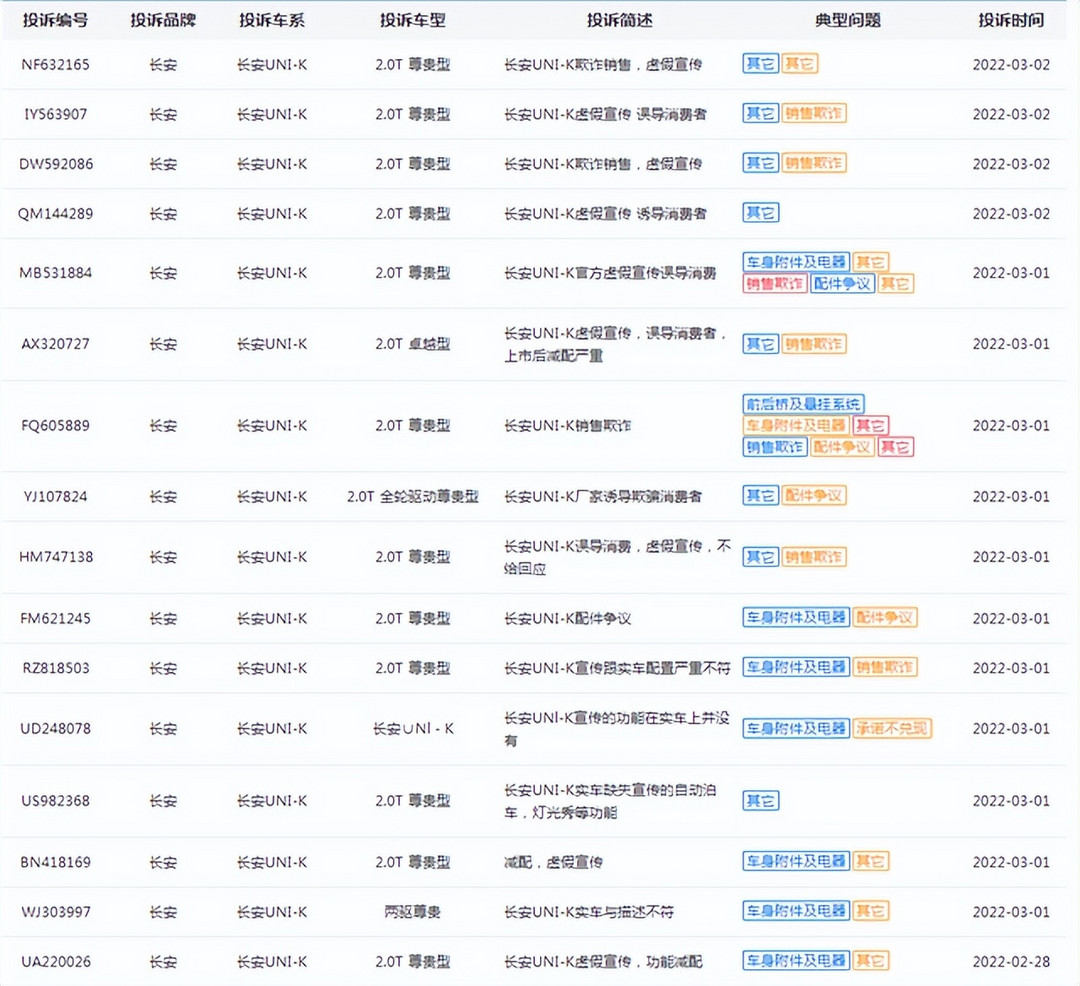Click the 典型问题 column header

tap(848, 20)
